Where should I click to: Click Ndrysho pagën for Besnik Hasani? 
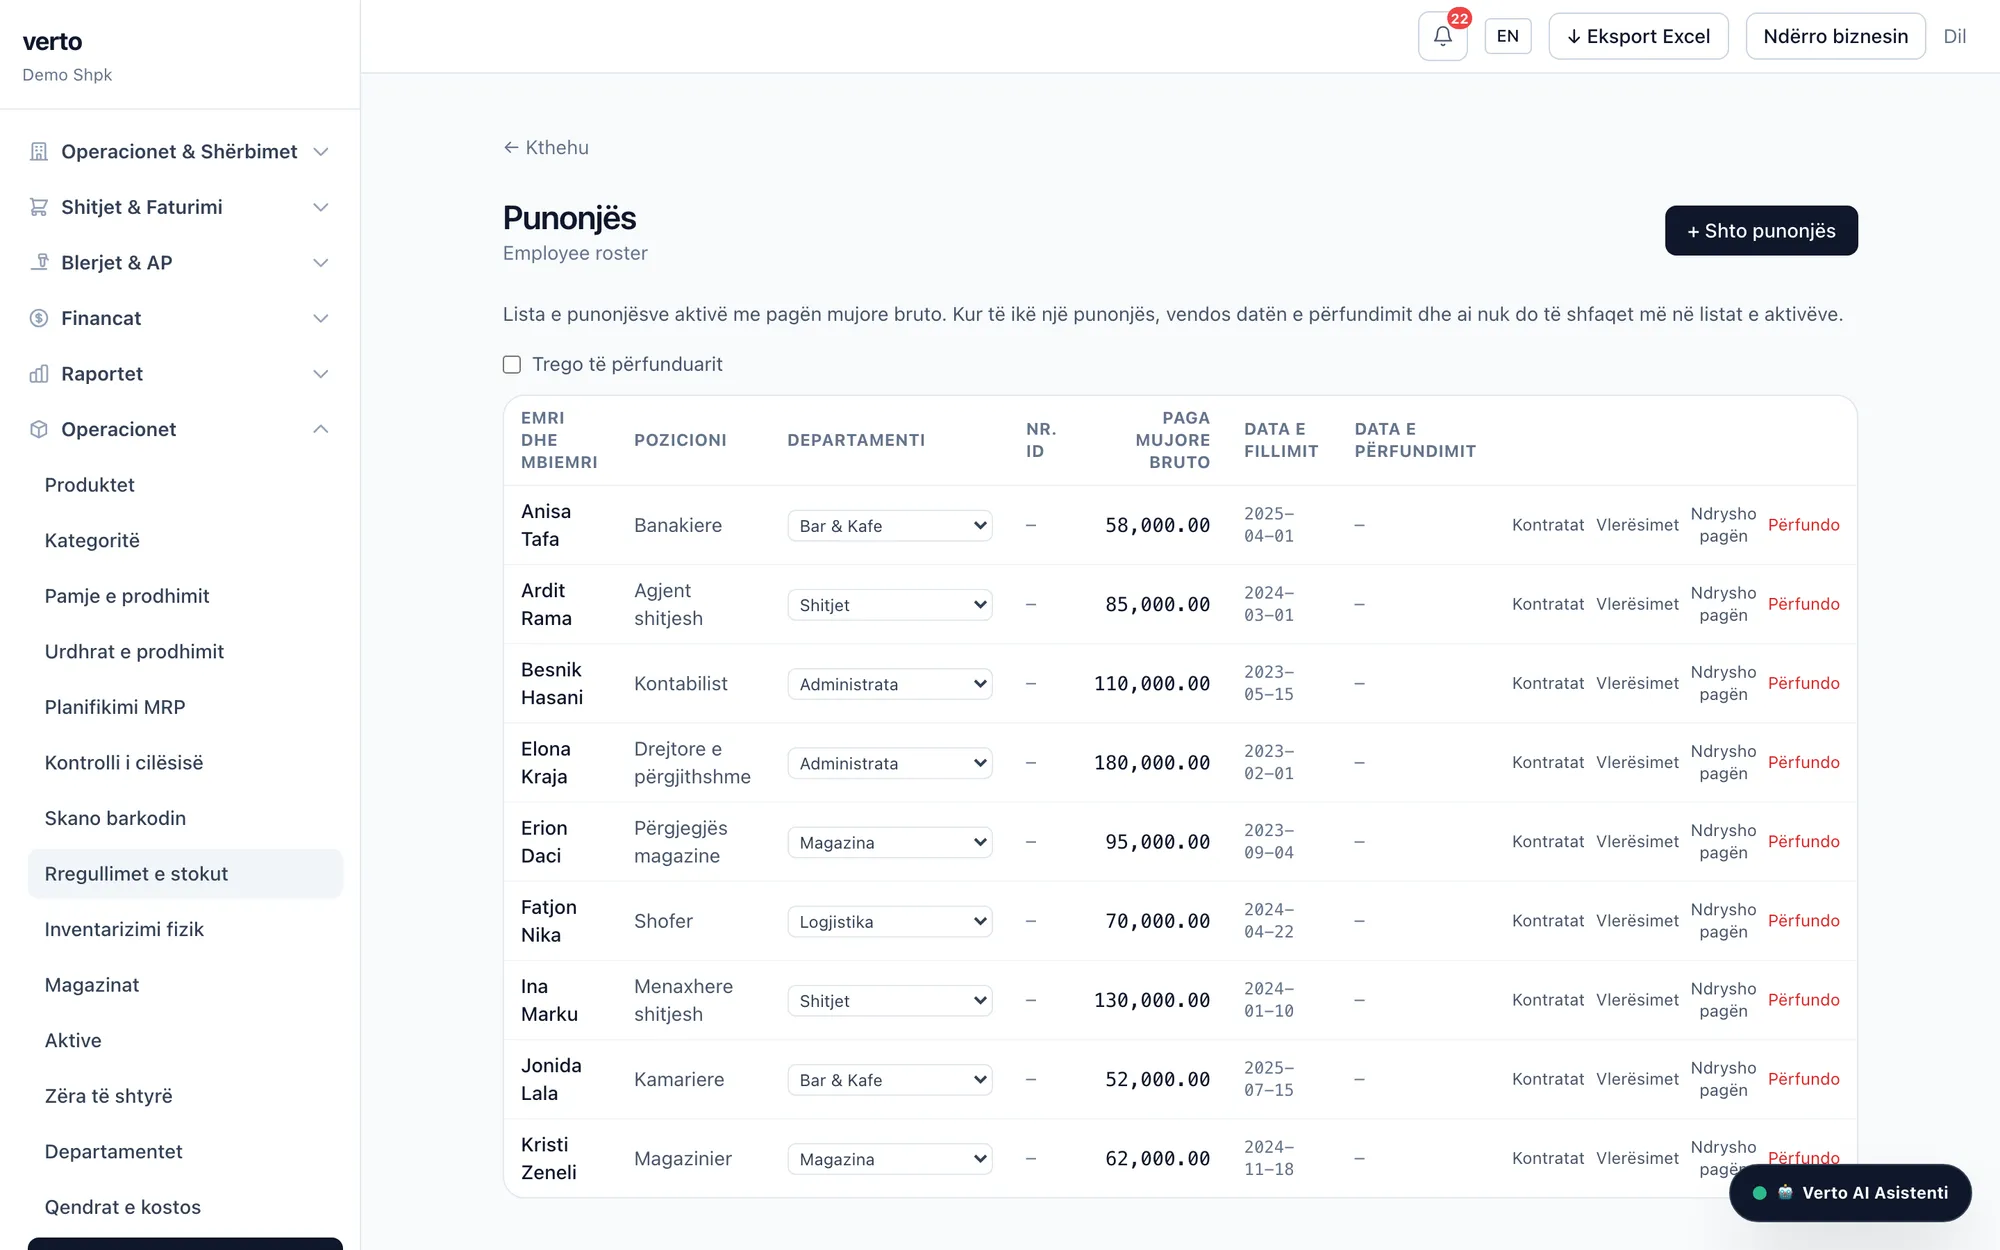coord(1723,683)
